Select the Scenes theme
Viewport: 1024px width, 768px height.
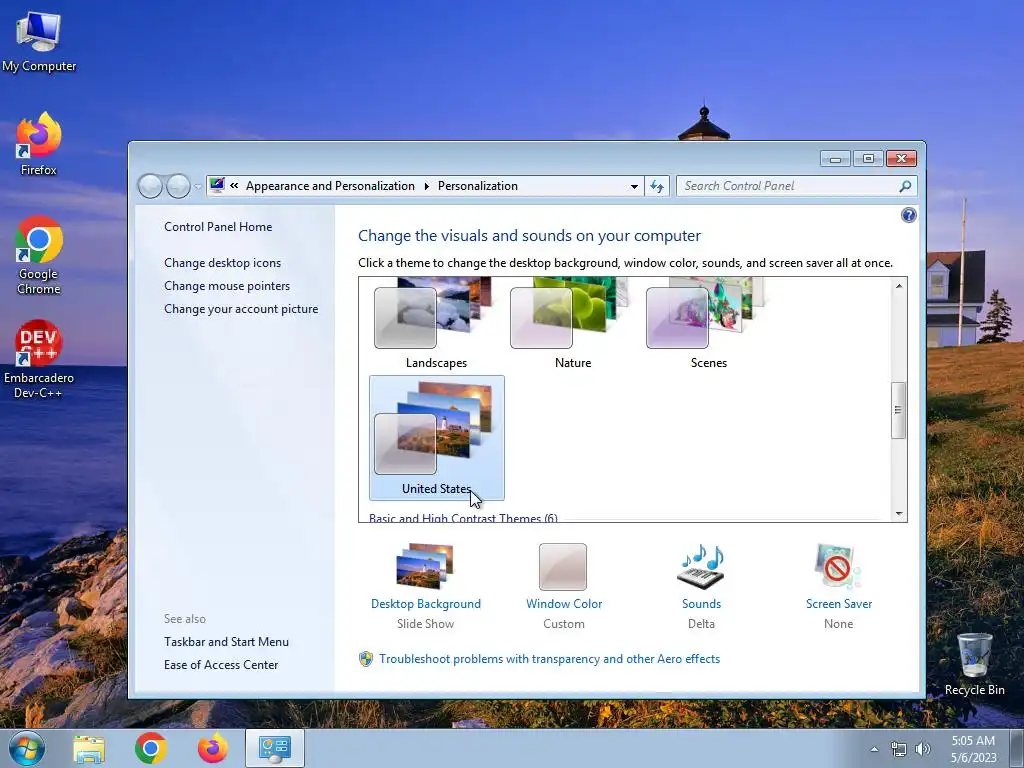[709, 324]
